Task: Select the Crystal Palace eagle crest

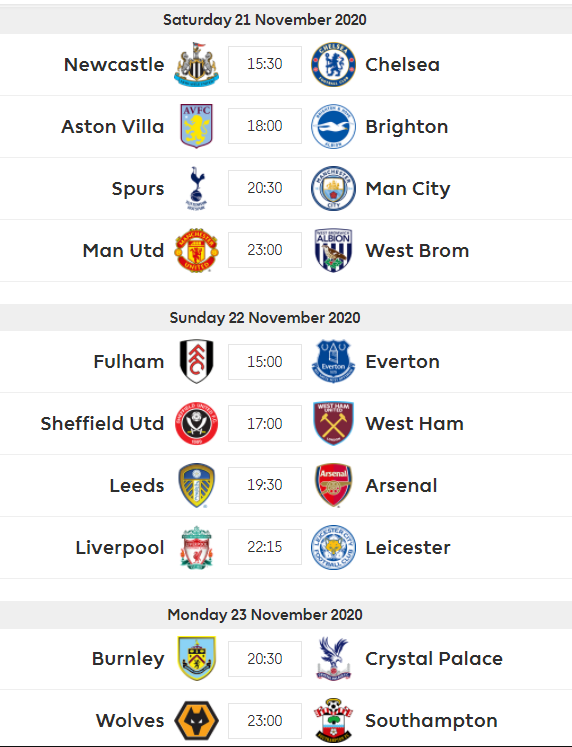Action: click(x=333, y=658)
